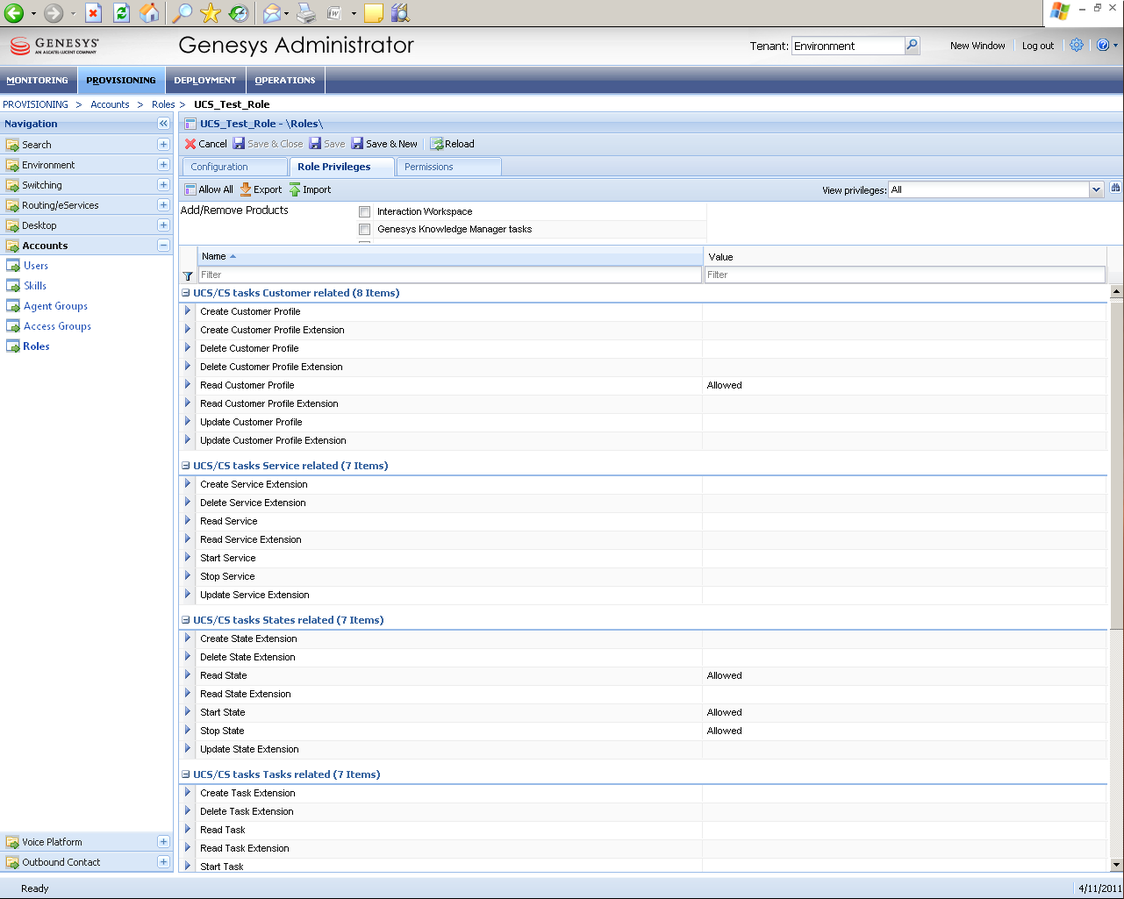Expand the Read Customer Profile row arrow
Image resolution: width=1124 pixels, height=899 pixels.
pos(188,385)
